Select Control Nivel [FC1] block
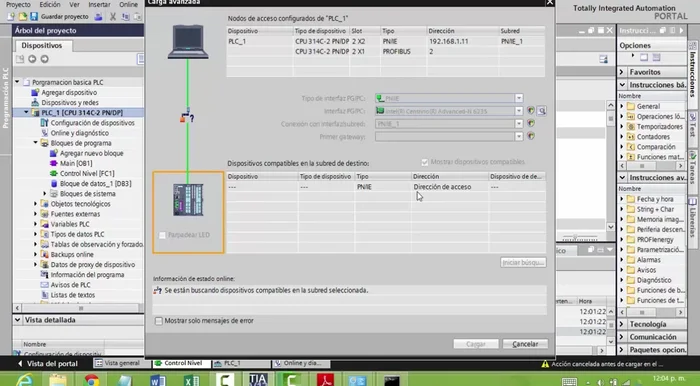The image size is (700, 386). tap(87, 174)
